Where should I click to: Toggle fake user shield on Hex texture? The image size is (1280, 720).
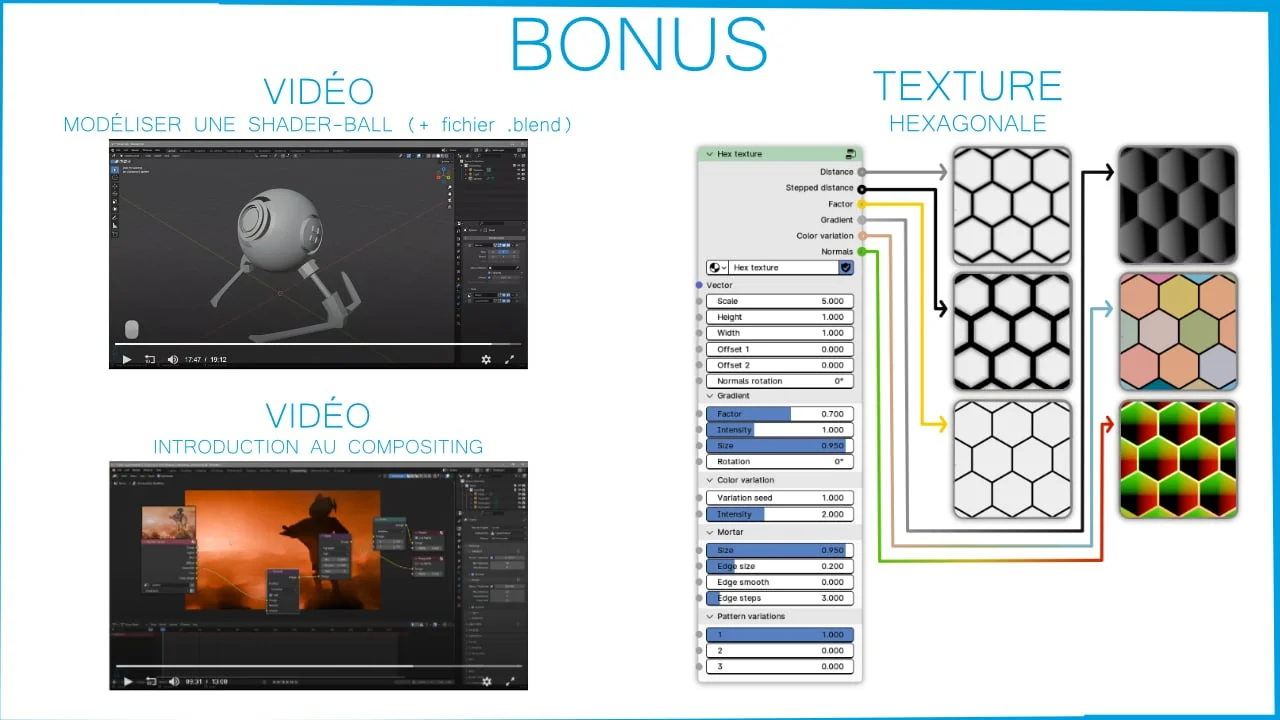coord(845,268)
